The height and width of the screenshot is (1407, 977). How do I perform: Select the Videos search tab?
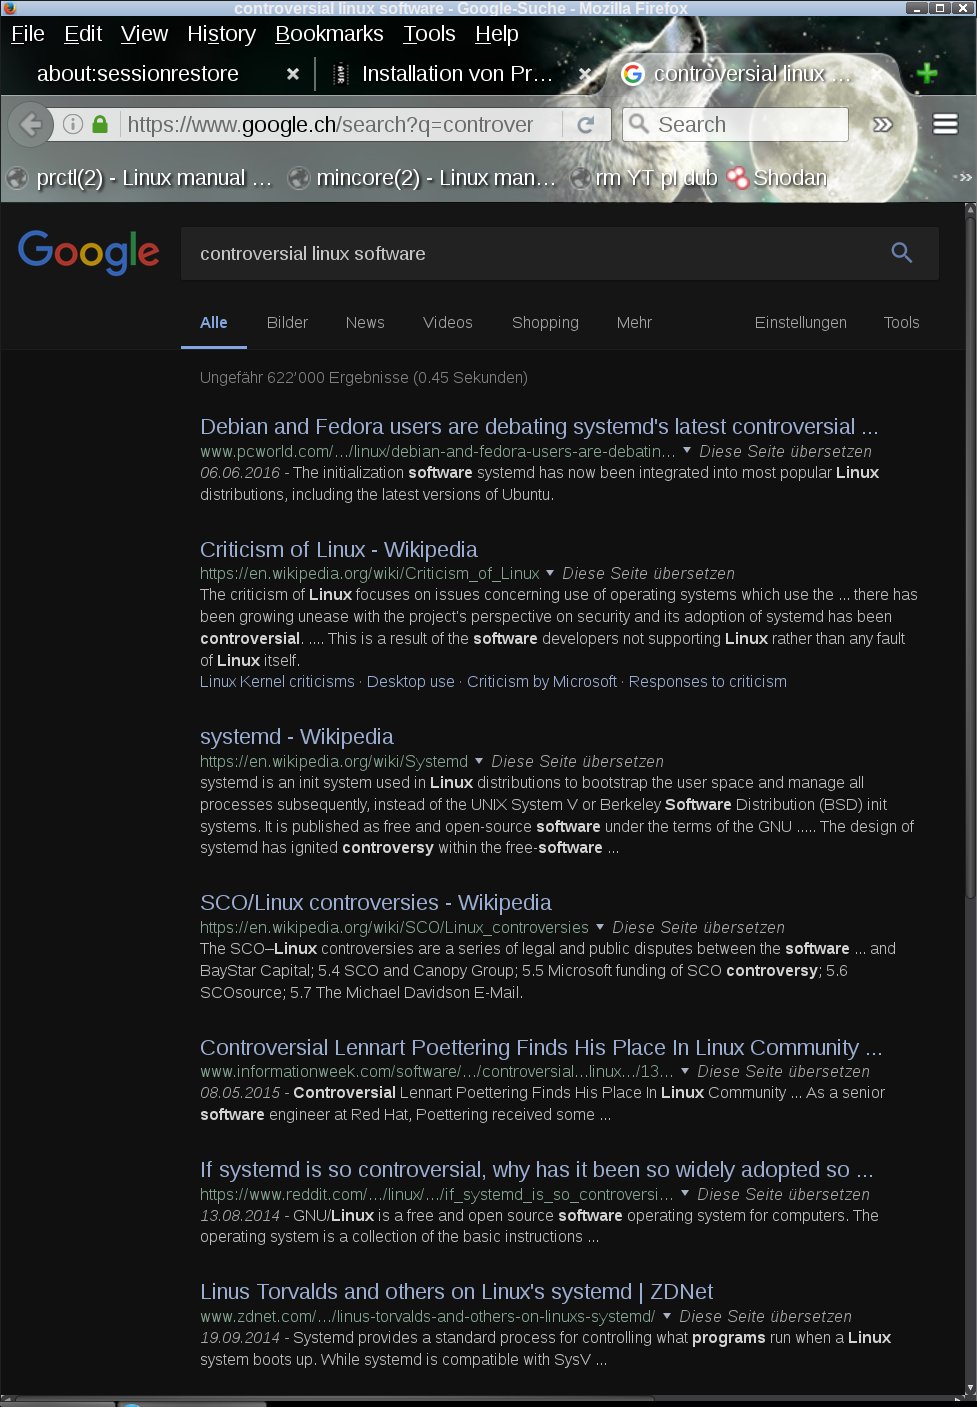point(448,322)
